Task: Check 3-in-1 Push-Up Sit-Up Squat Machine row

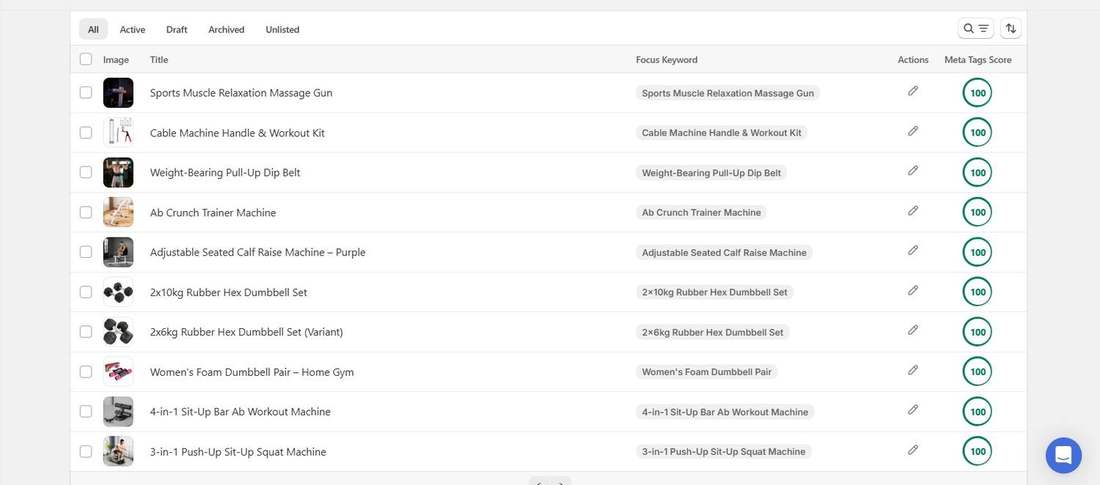Action: (86, 451)
